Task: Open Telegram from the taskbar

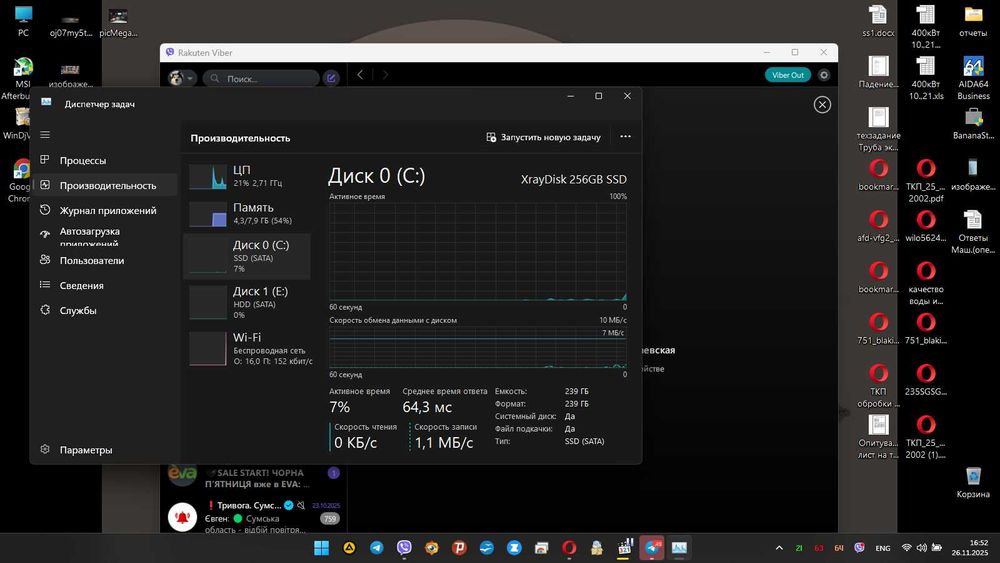Action: coord(377,548)
